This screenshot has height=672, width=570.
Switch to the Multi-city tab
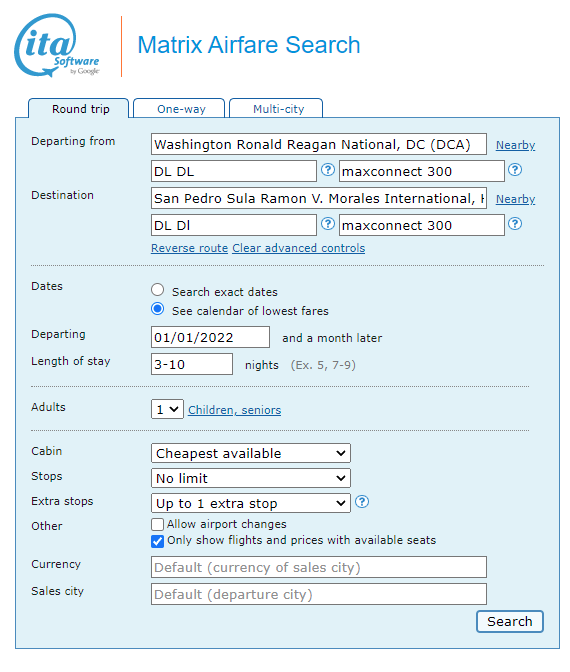click(276, 109)
